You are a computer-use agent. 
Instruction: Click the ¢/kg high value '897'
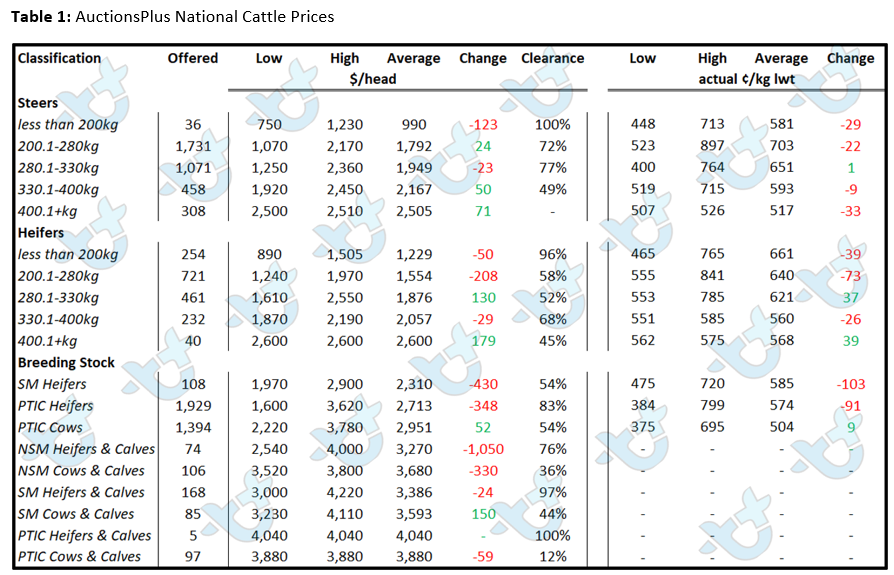pos(712,146)
